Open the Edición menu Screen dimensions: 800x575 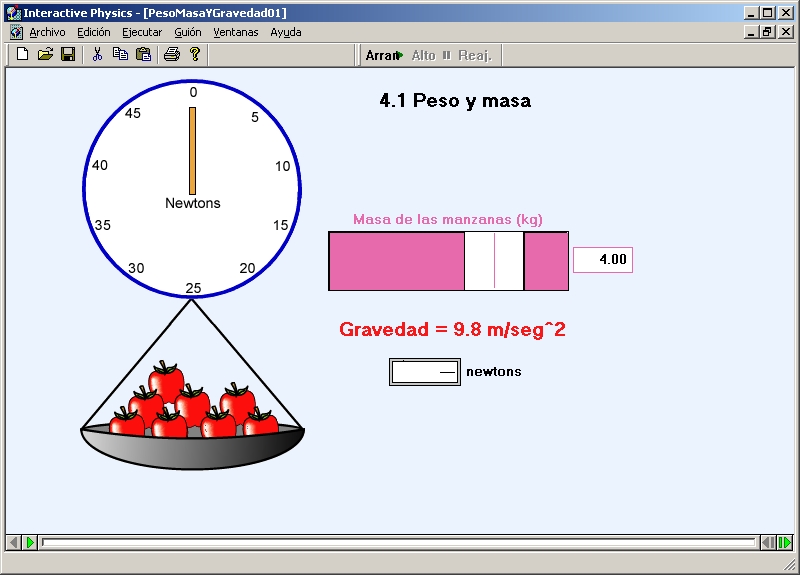click(x=93, y=32)
